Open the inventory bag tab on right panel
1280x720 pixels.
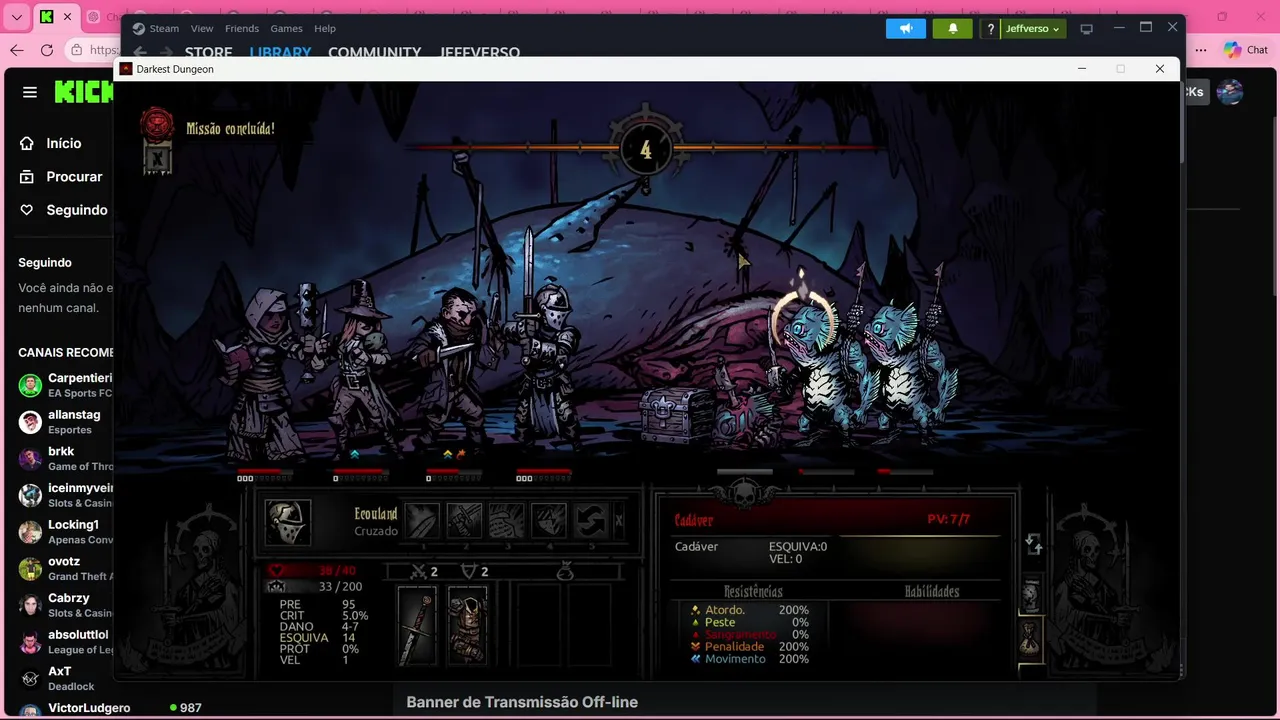(1031, 638)
